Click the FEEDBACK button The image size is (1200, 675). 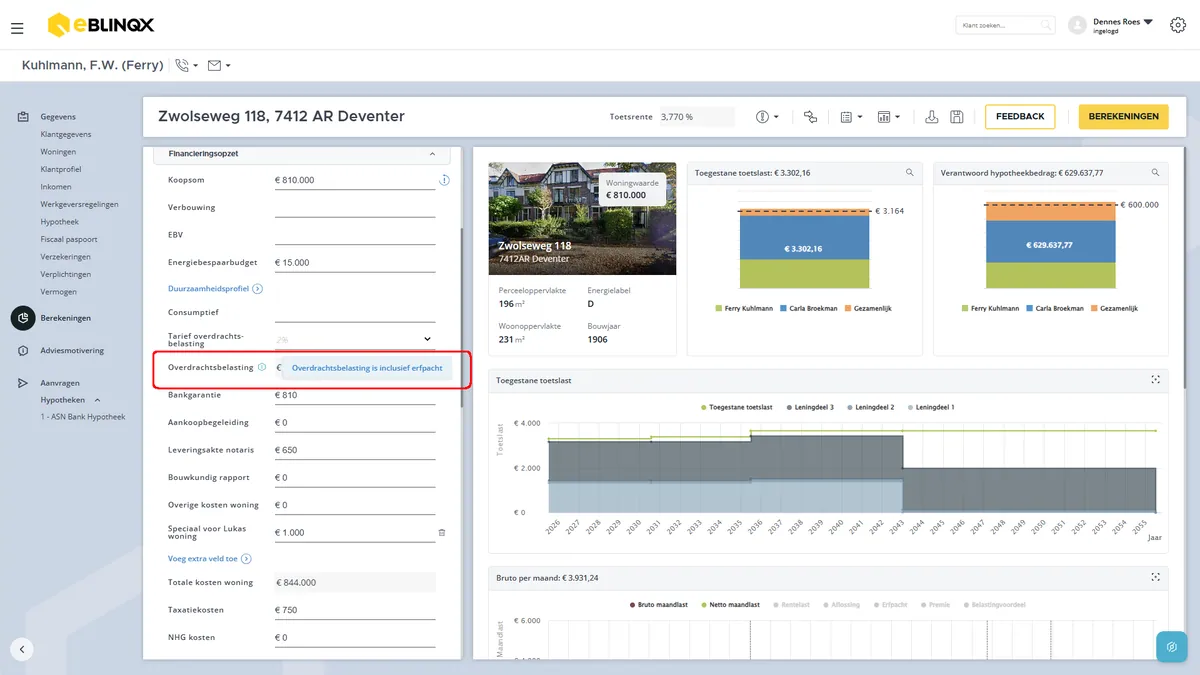click(1020, 117)
